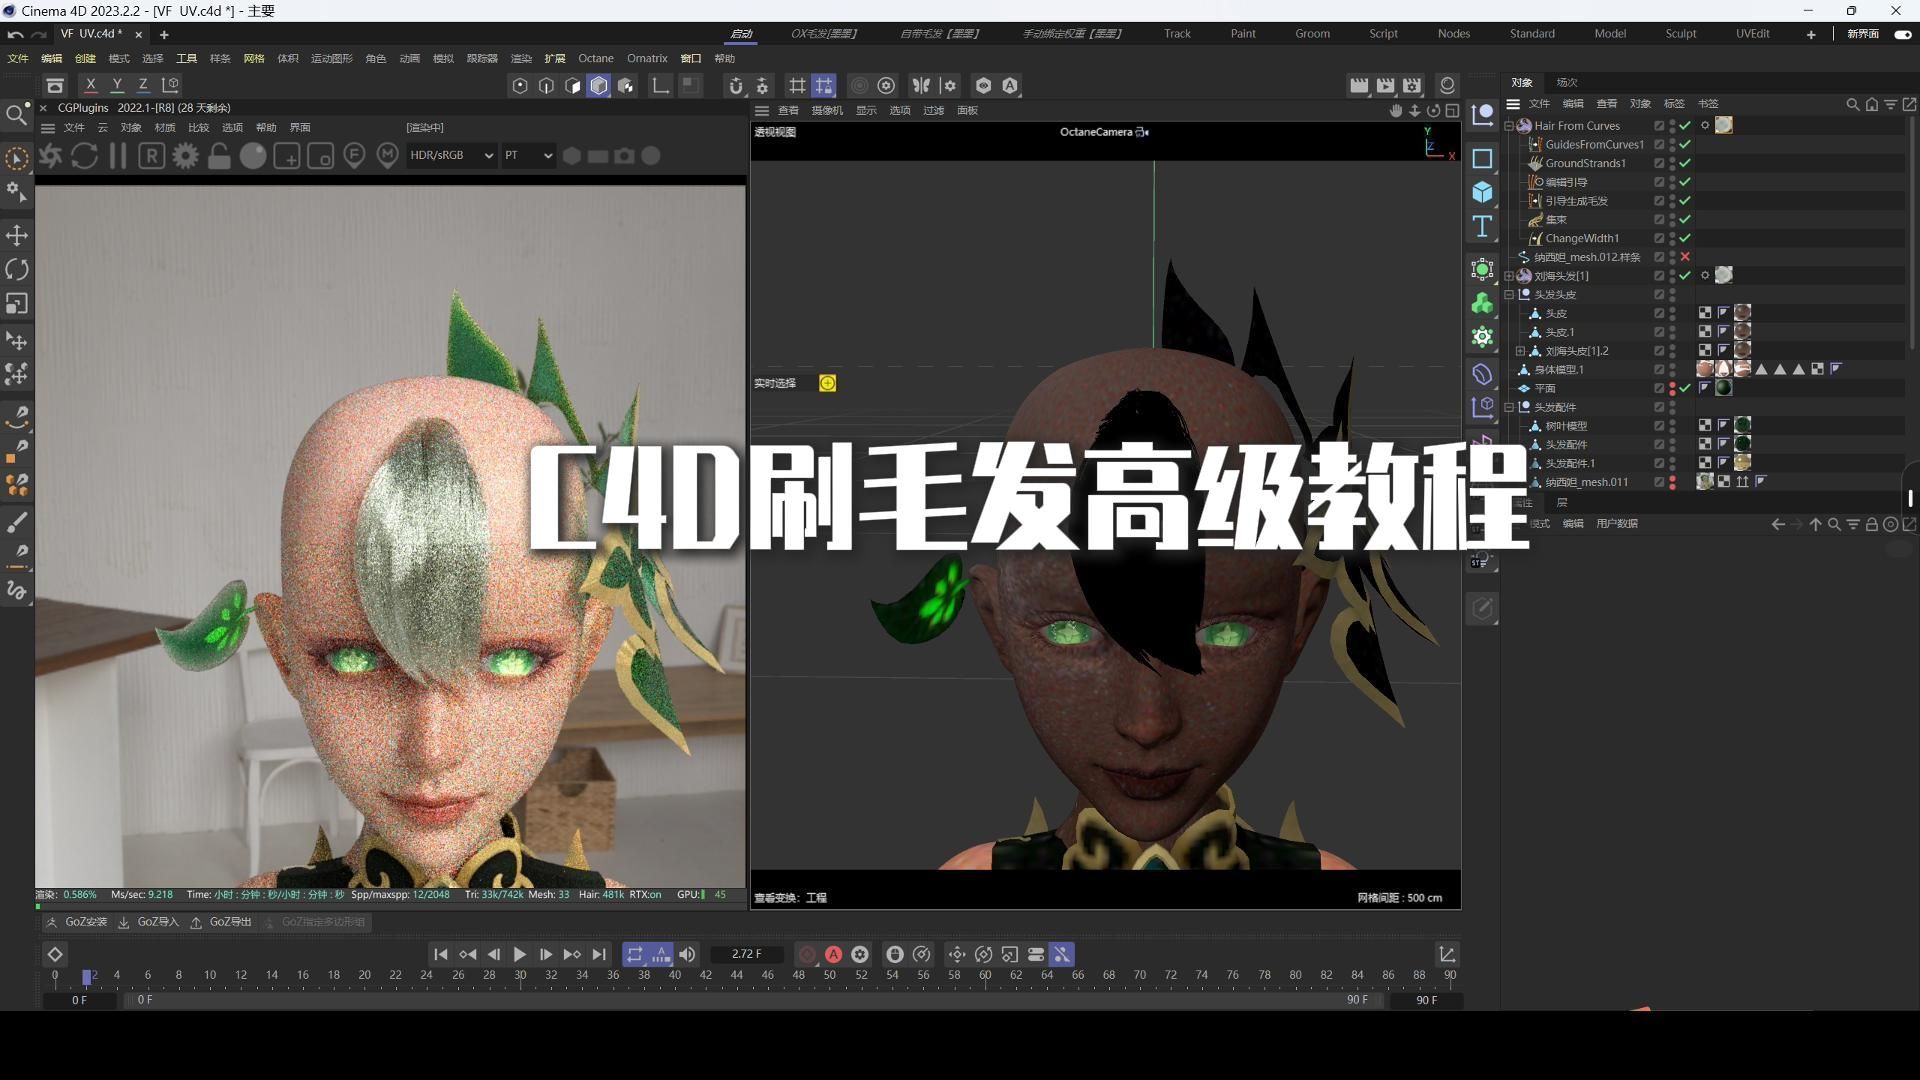This screenshot has width=1920, height=1080.
Task: Collapse the Hair From Curves object
Action: (1509, 126)
